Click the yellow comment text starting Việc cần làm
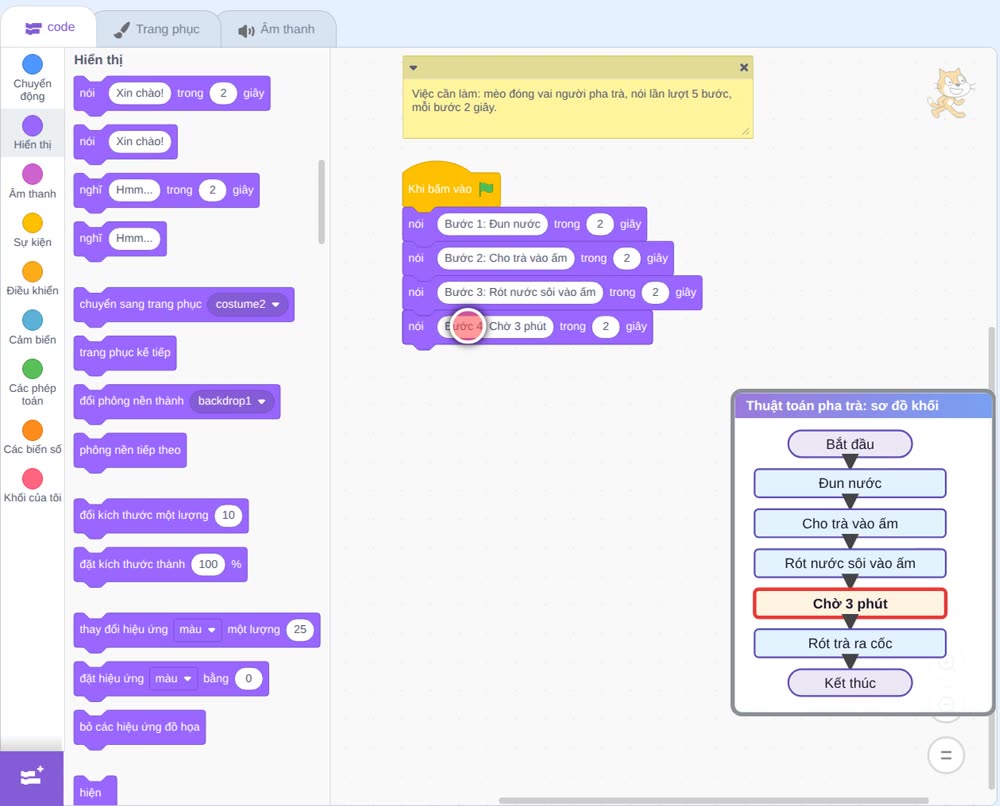Image resolution: width=1000 pixels, height=806 pixels. pyautogui.click(x=571, y=101)
